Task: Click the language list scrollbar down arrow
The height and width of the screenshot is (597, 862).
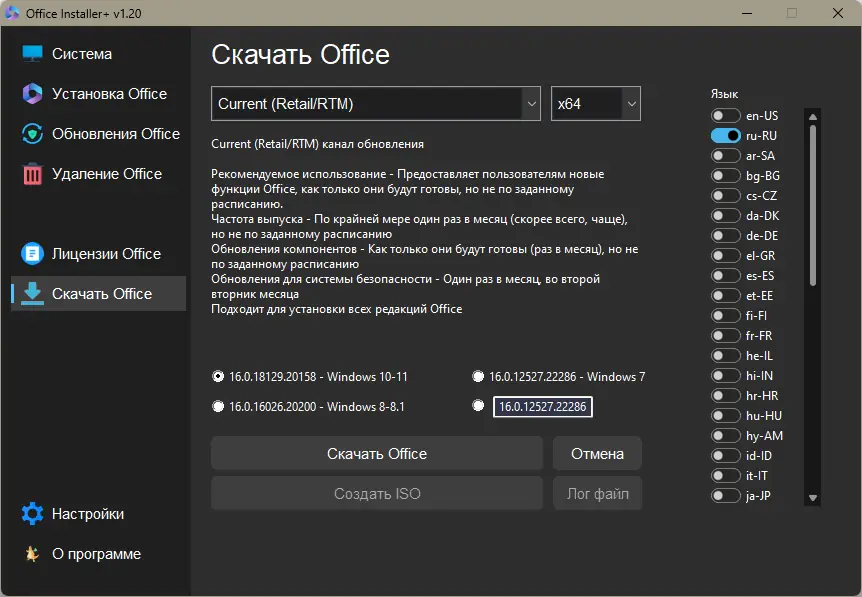Action: pyautogui.click(x=813, y=498)
